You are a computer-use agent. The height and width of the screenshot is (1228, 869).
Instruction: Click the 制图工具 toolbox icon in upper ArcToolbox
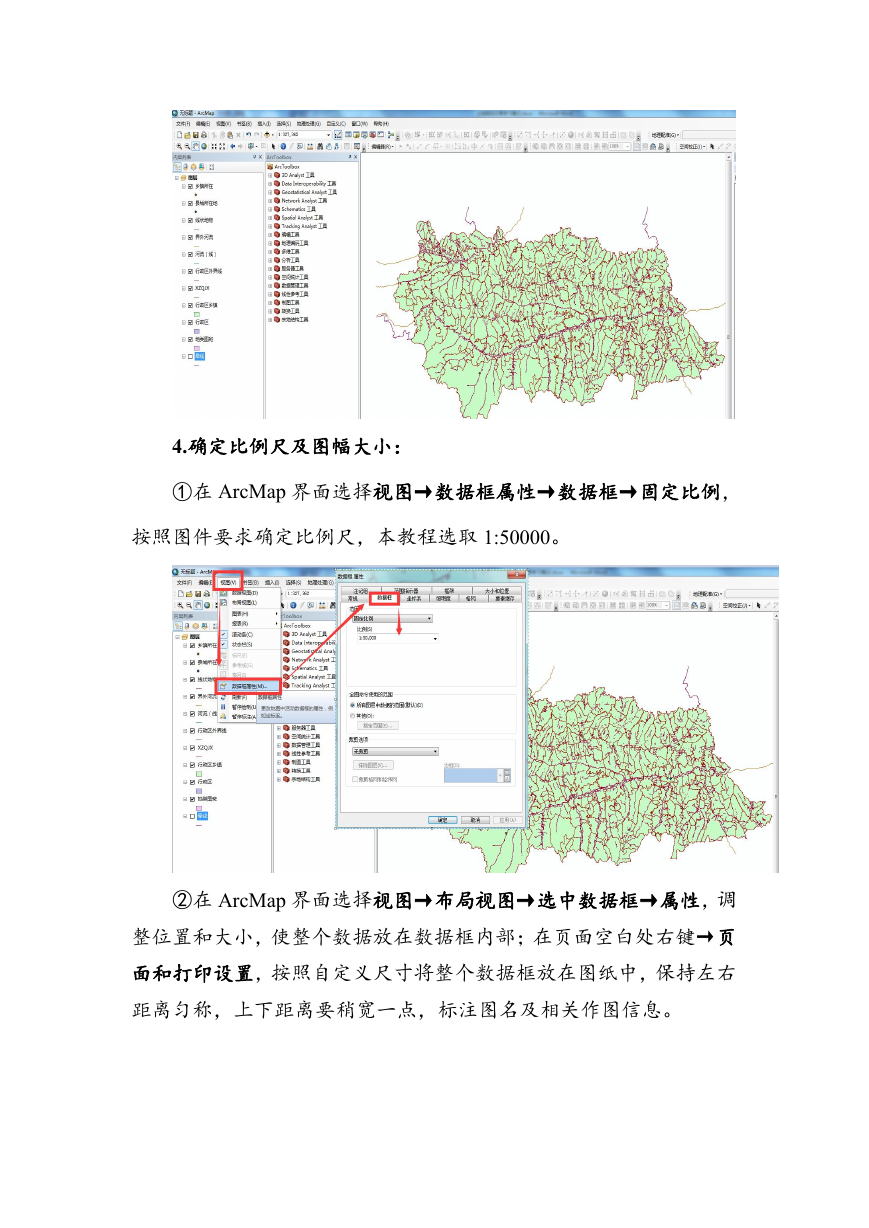[x=277, y=302]
